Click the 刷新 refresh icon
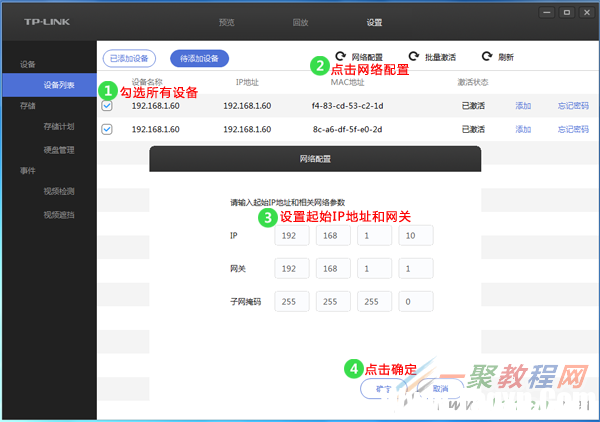Image resolution: width=600 pixels, height=422 pixels. [487, 56]
